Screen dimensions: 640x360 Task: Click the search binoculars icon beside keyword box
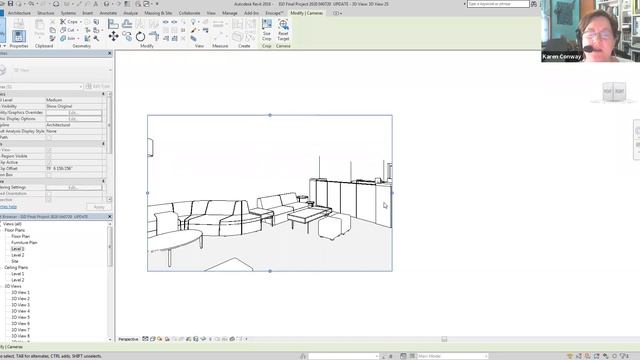click(x=534, y=4)
